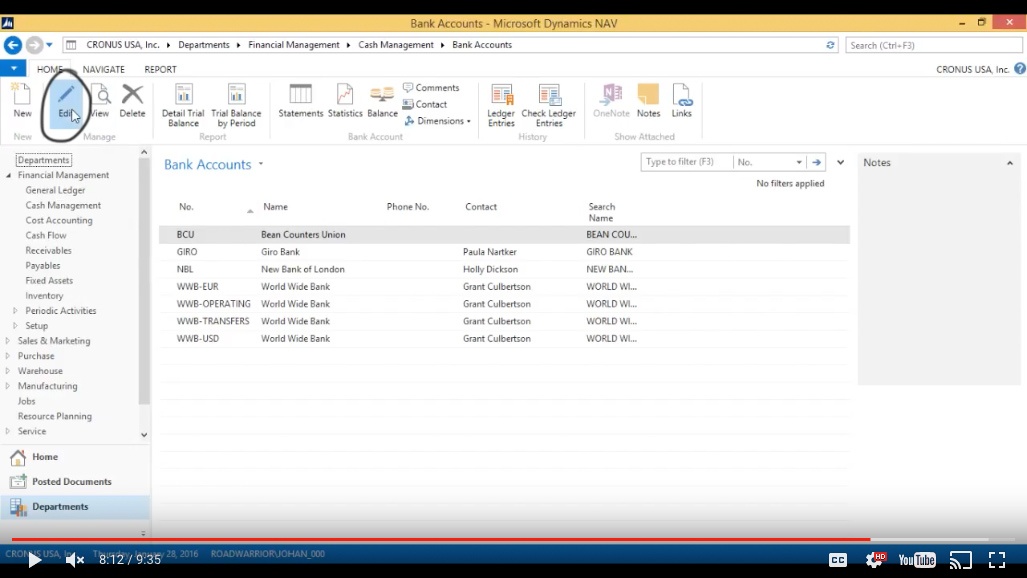Click the Type to filter box

686,162
